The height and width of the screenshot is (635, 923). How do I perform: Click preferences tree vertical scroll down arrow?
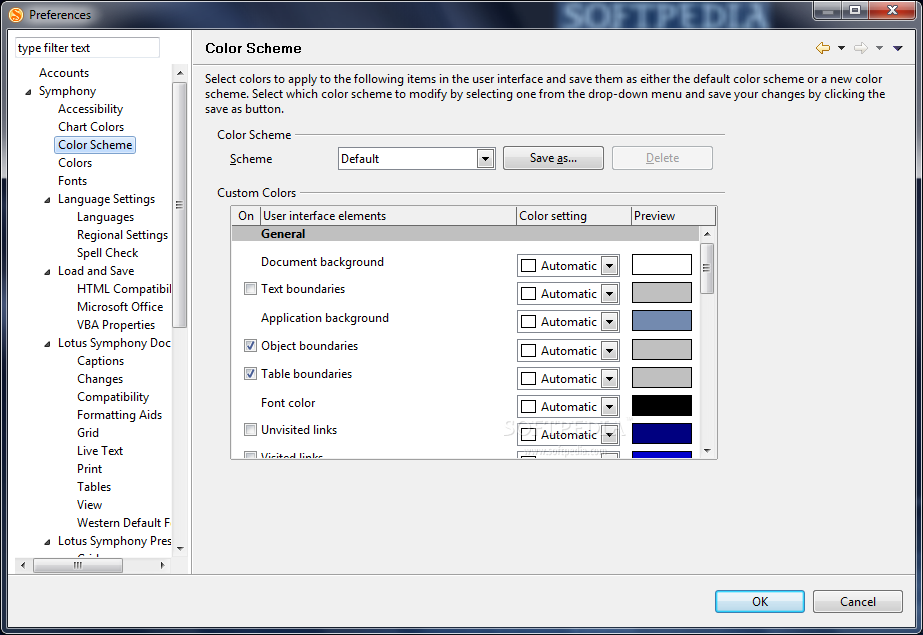[x=180, y=548]
